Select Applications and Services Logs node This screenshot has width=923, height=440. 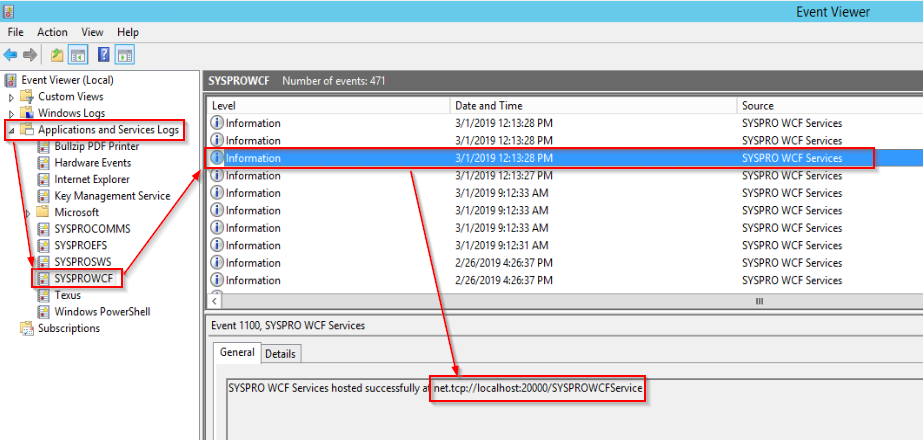(109, 130)
